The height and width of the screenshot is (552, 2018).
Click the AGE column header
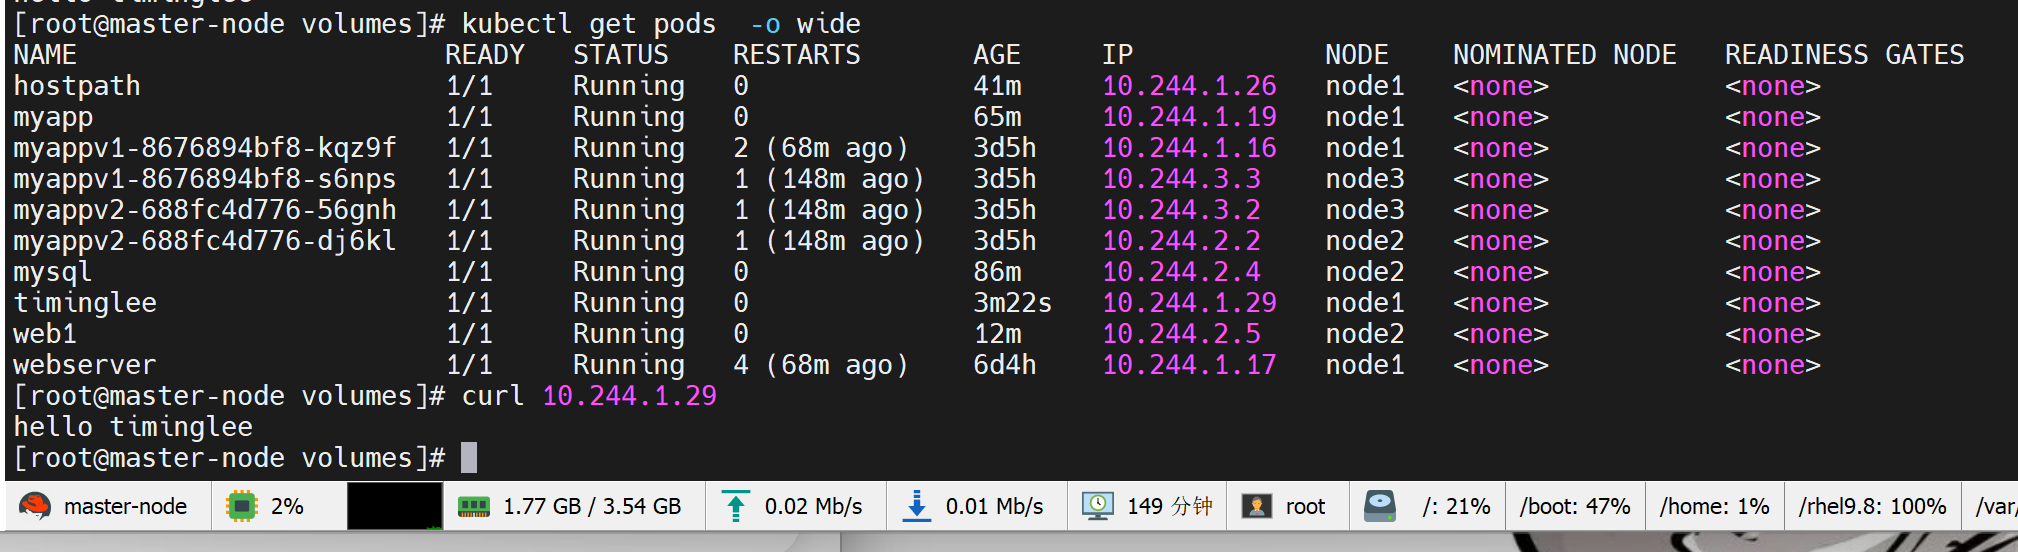pyautogui.click(x=997, y=55)
